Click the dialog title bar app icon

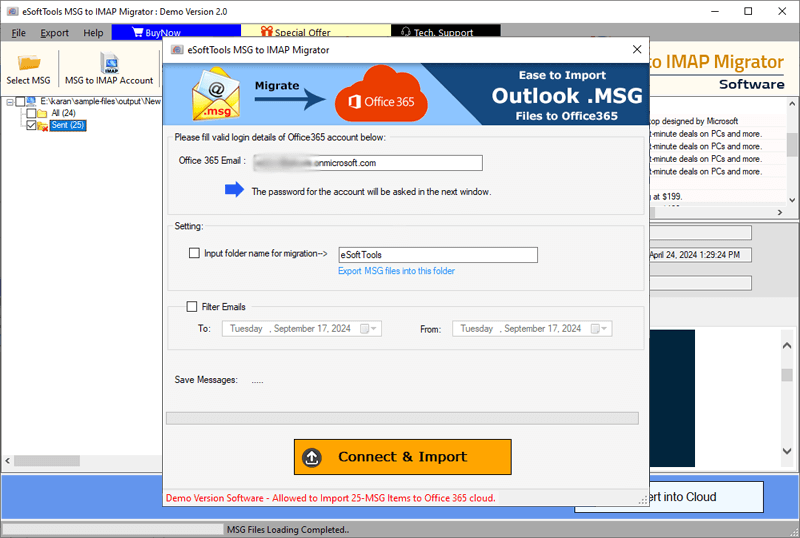pos(177,50)
